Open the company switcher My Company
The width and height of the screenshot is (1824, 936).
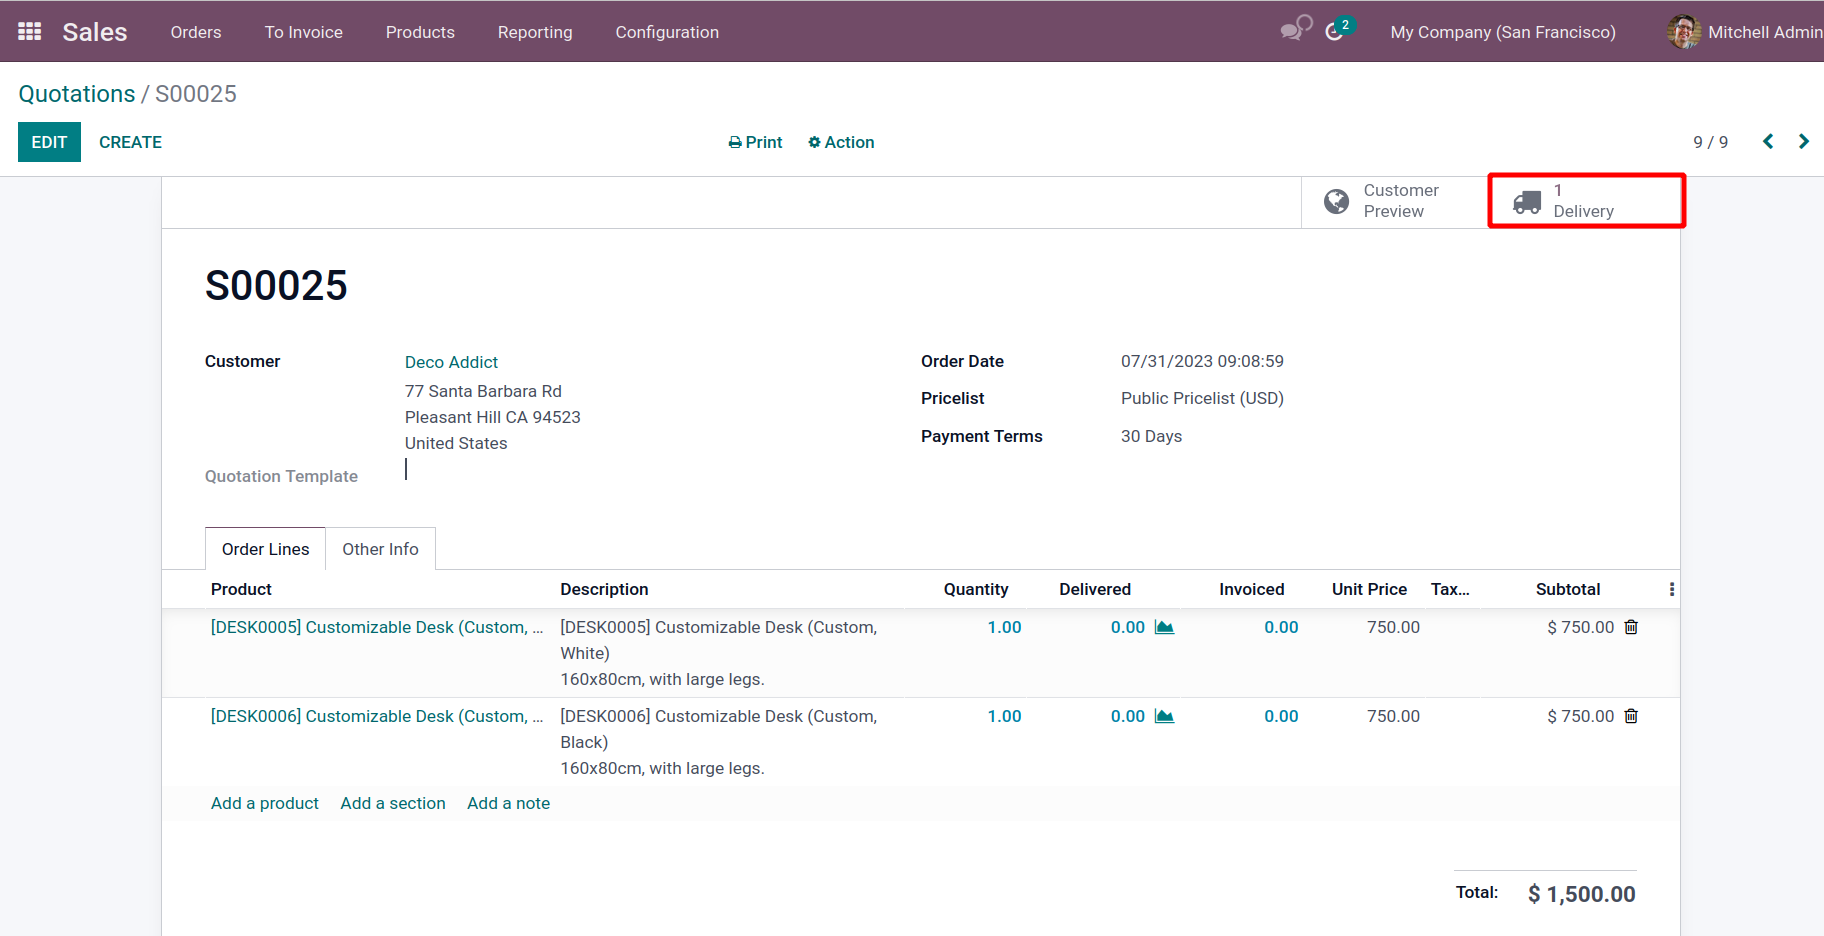pos(1502,32)
